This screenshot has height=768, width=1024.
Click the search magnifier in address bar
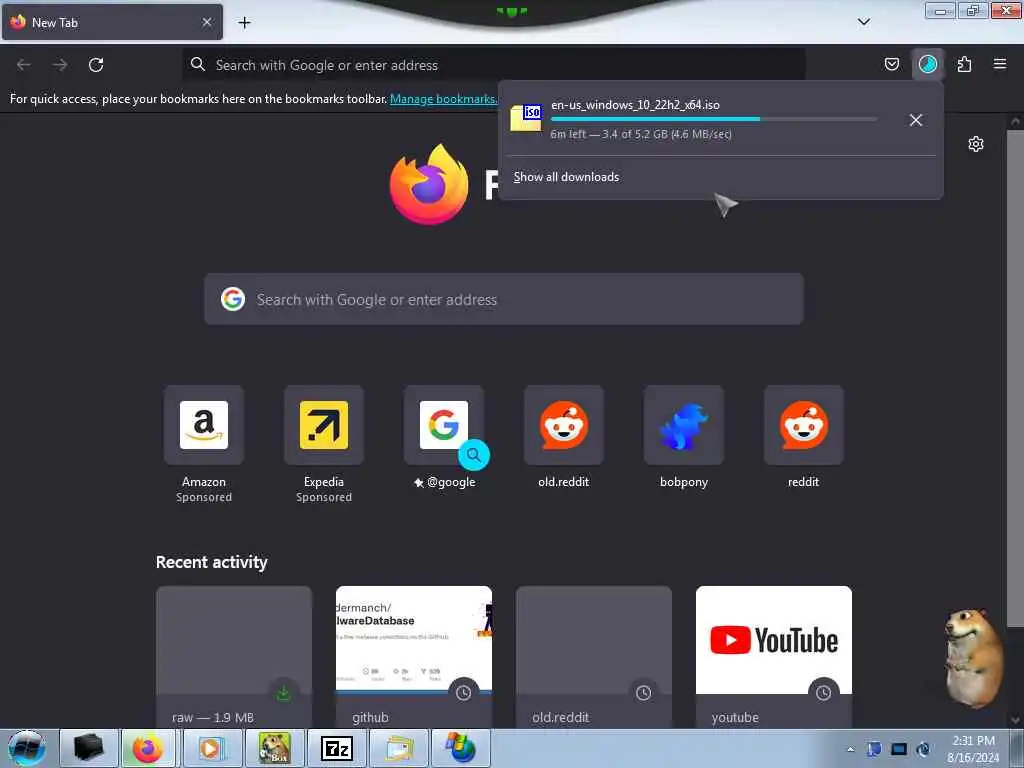coord(198,64)
